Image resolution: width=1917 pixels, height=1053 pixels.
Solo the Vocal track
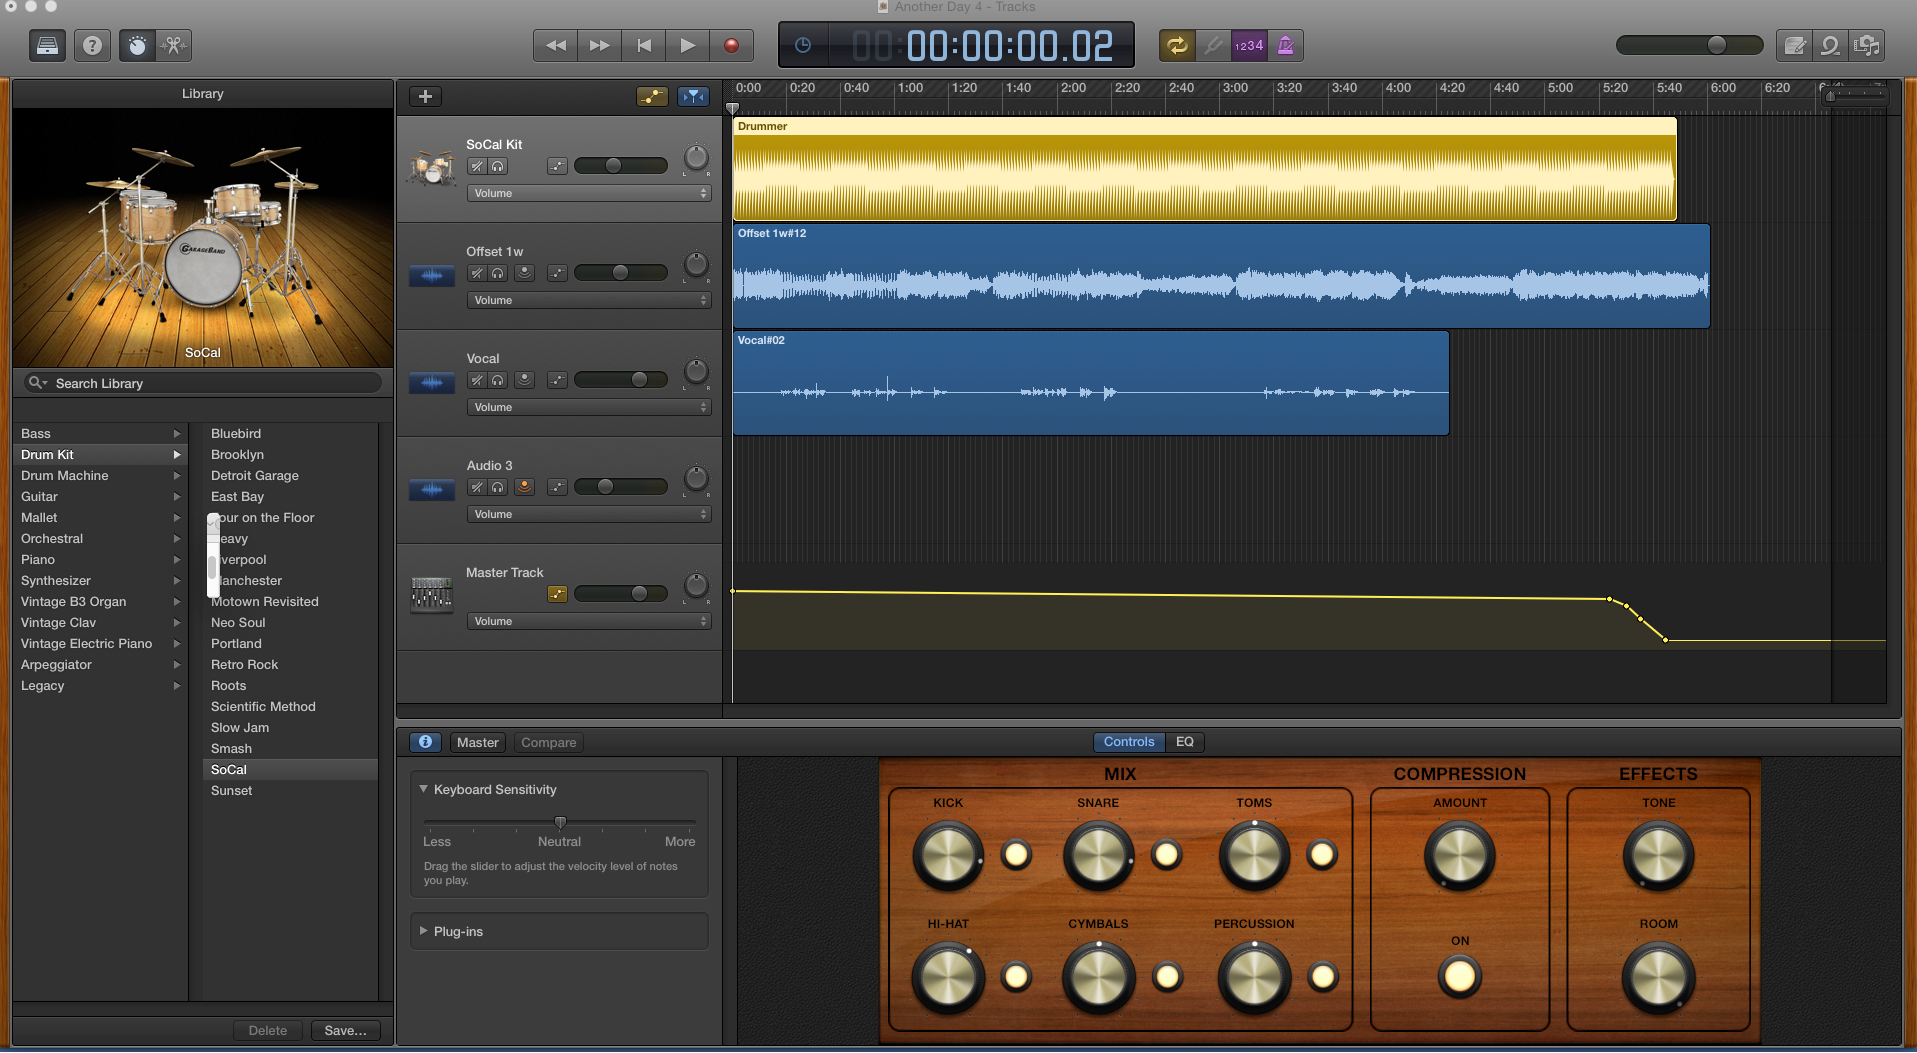[x=497, y=380]
